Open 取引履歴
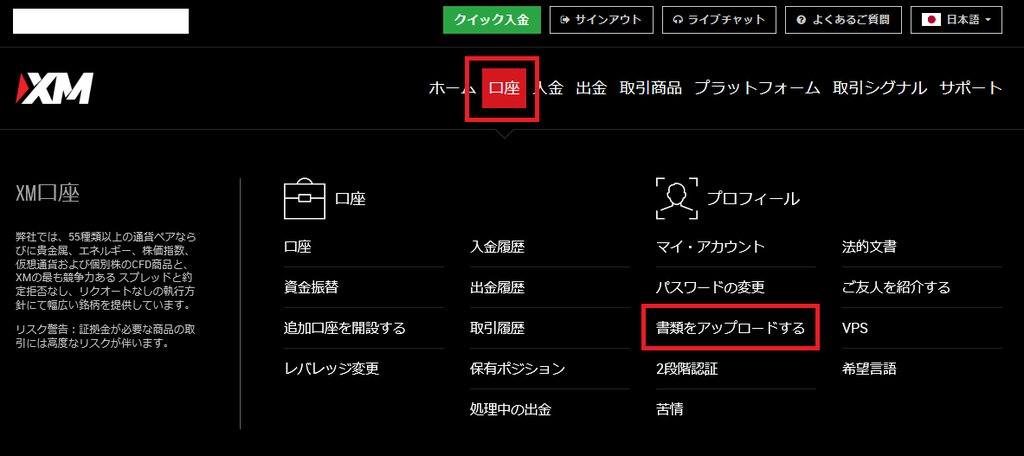Screen dimensions: 1024x456 (x=497, y=328)
